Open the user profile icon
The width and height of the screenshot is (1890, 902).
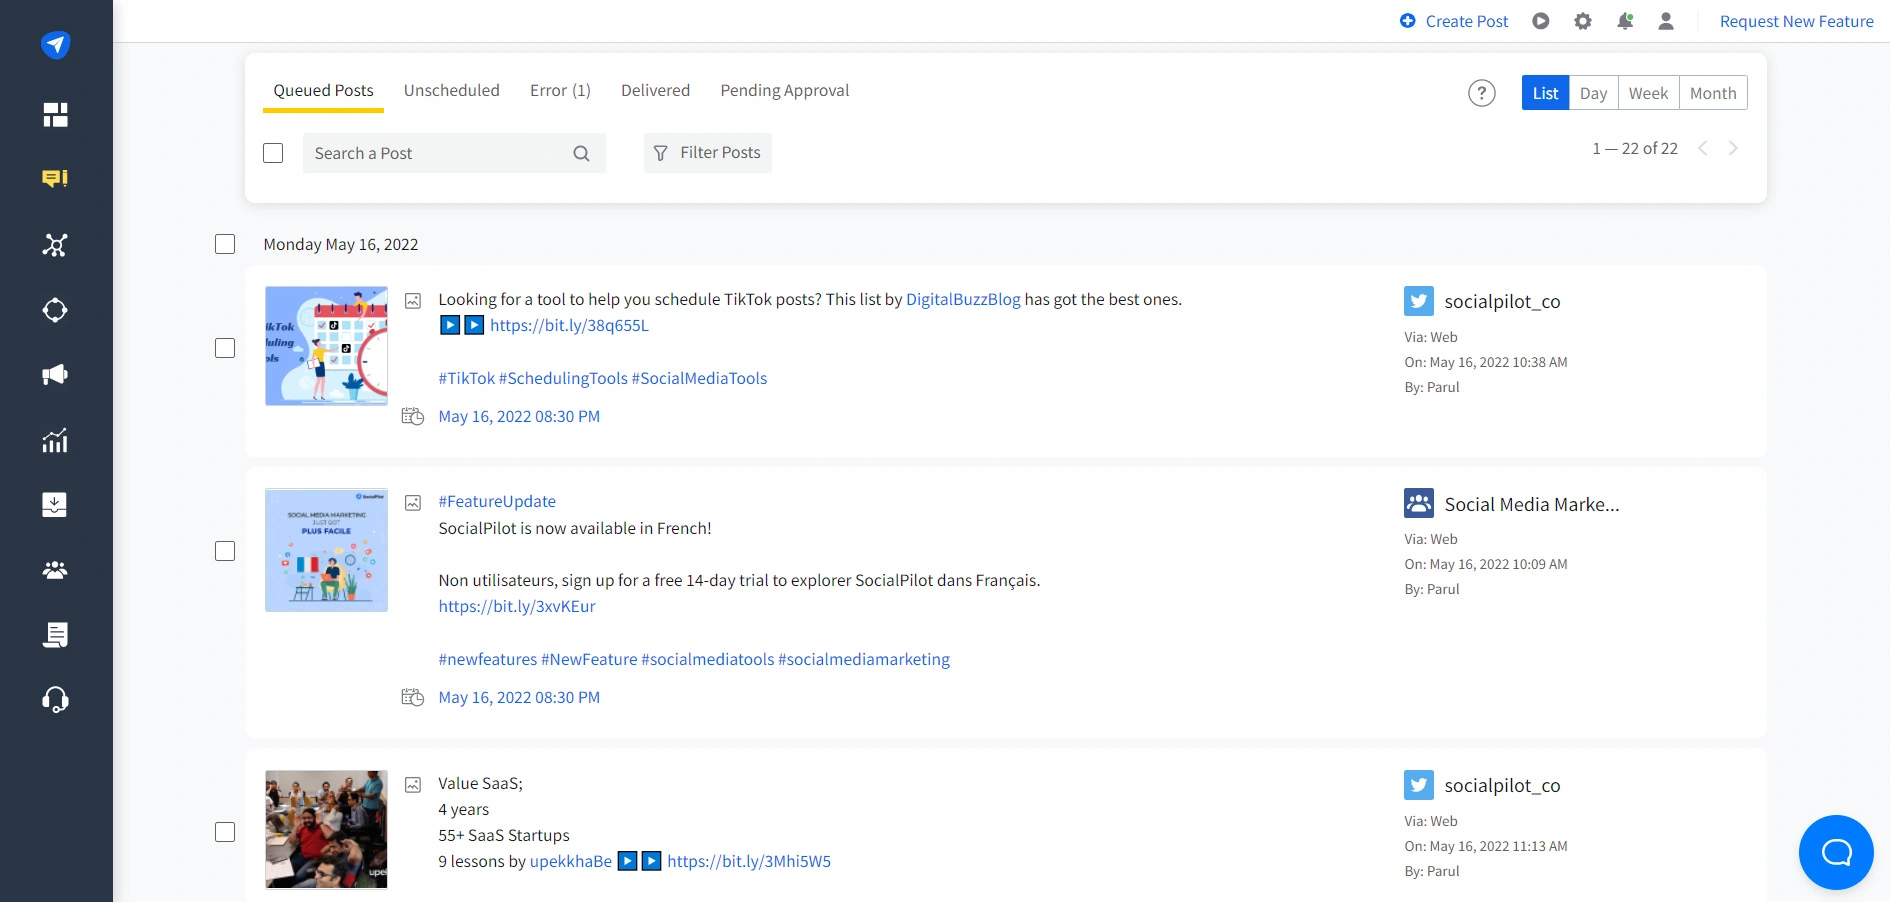tap(1666, 21)
